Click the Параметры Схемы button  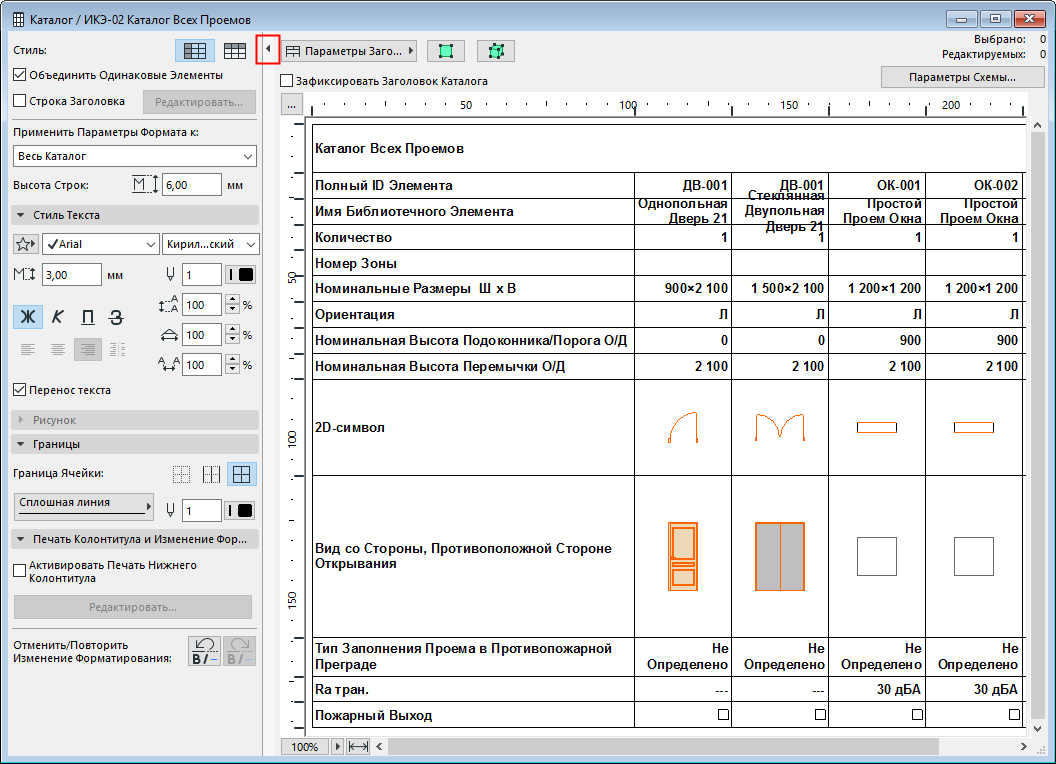[962, 77]
